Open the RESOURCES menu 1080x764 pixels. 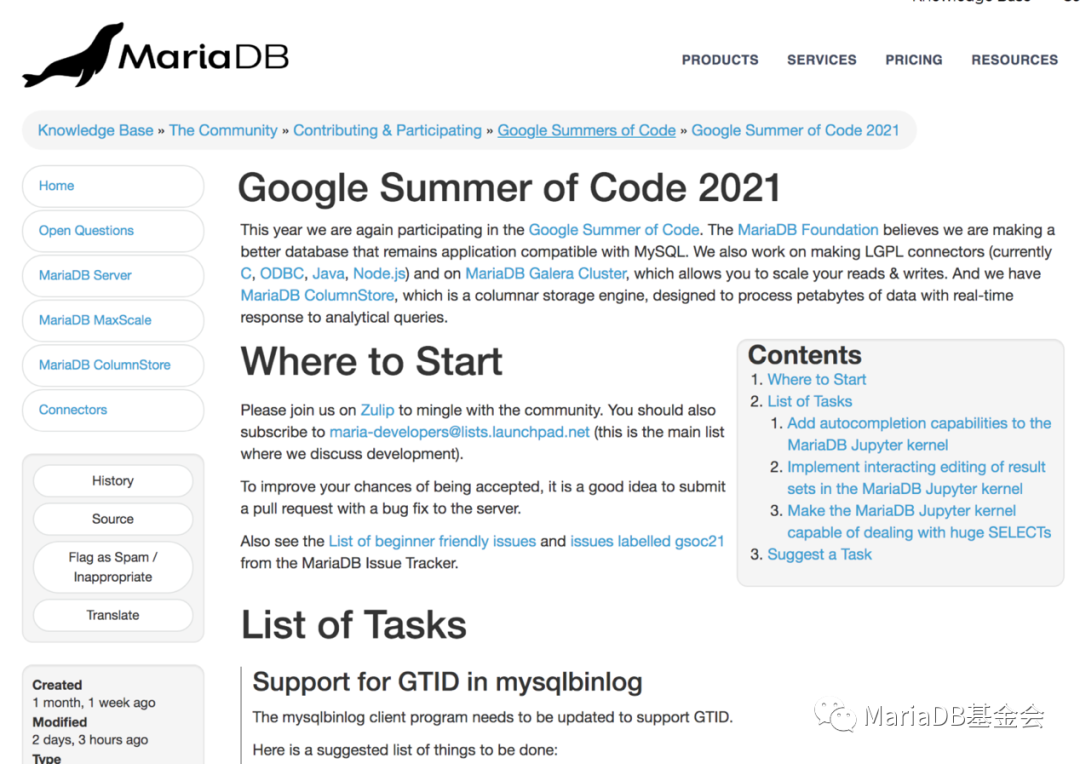coord(1014,60)
